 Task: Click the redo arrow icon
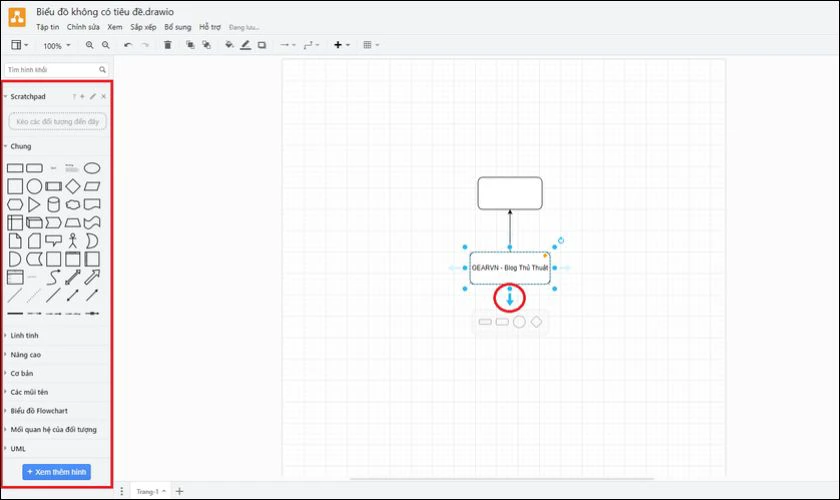pos(145,45)
